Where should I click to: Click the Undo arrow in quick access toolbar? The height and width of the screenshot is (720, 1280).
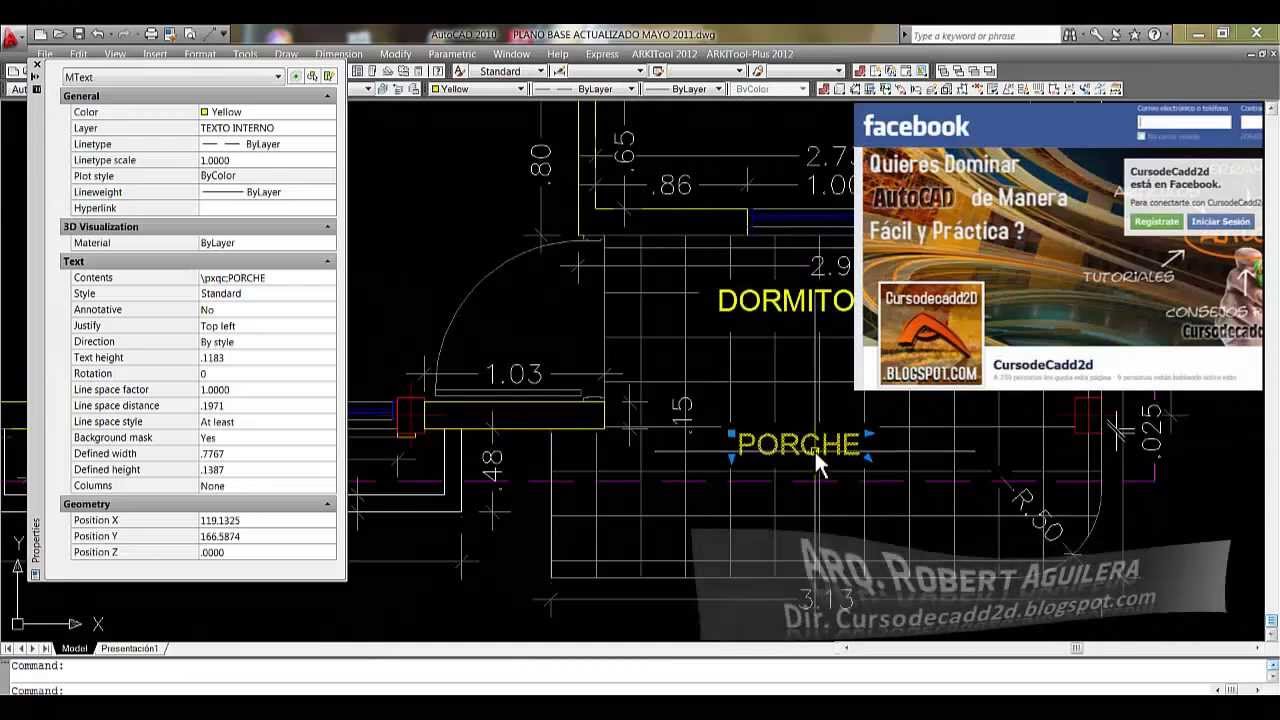pos(98,34)
